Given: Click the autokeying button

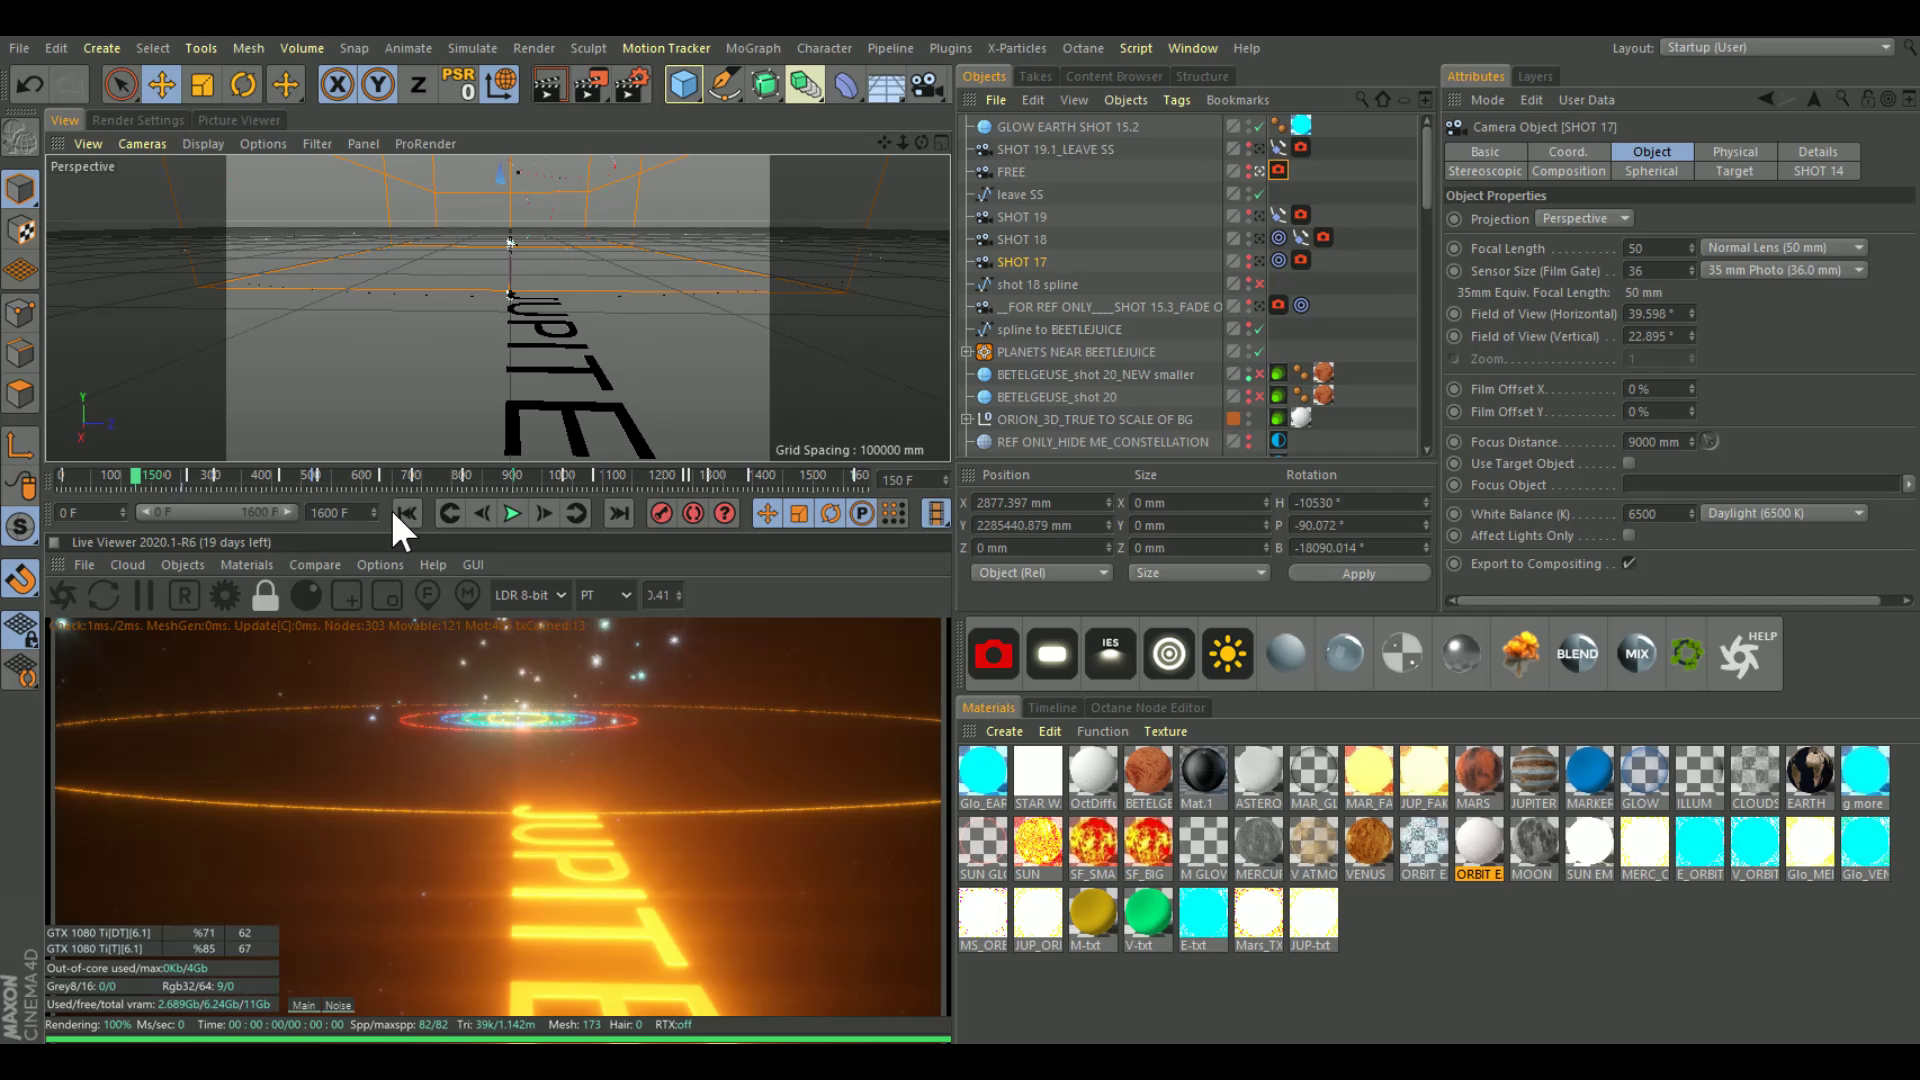Looking at the screenshot, I should tap(693, 514).
